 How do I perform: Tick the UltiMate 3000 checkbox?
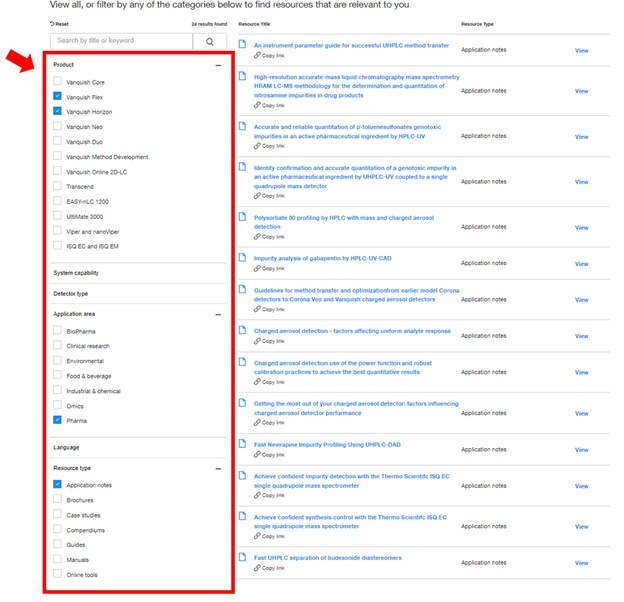(x=57, y=216)
